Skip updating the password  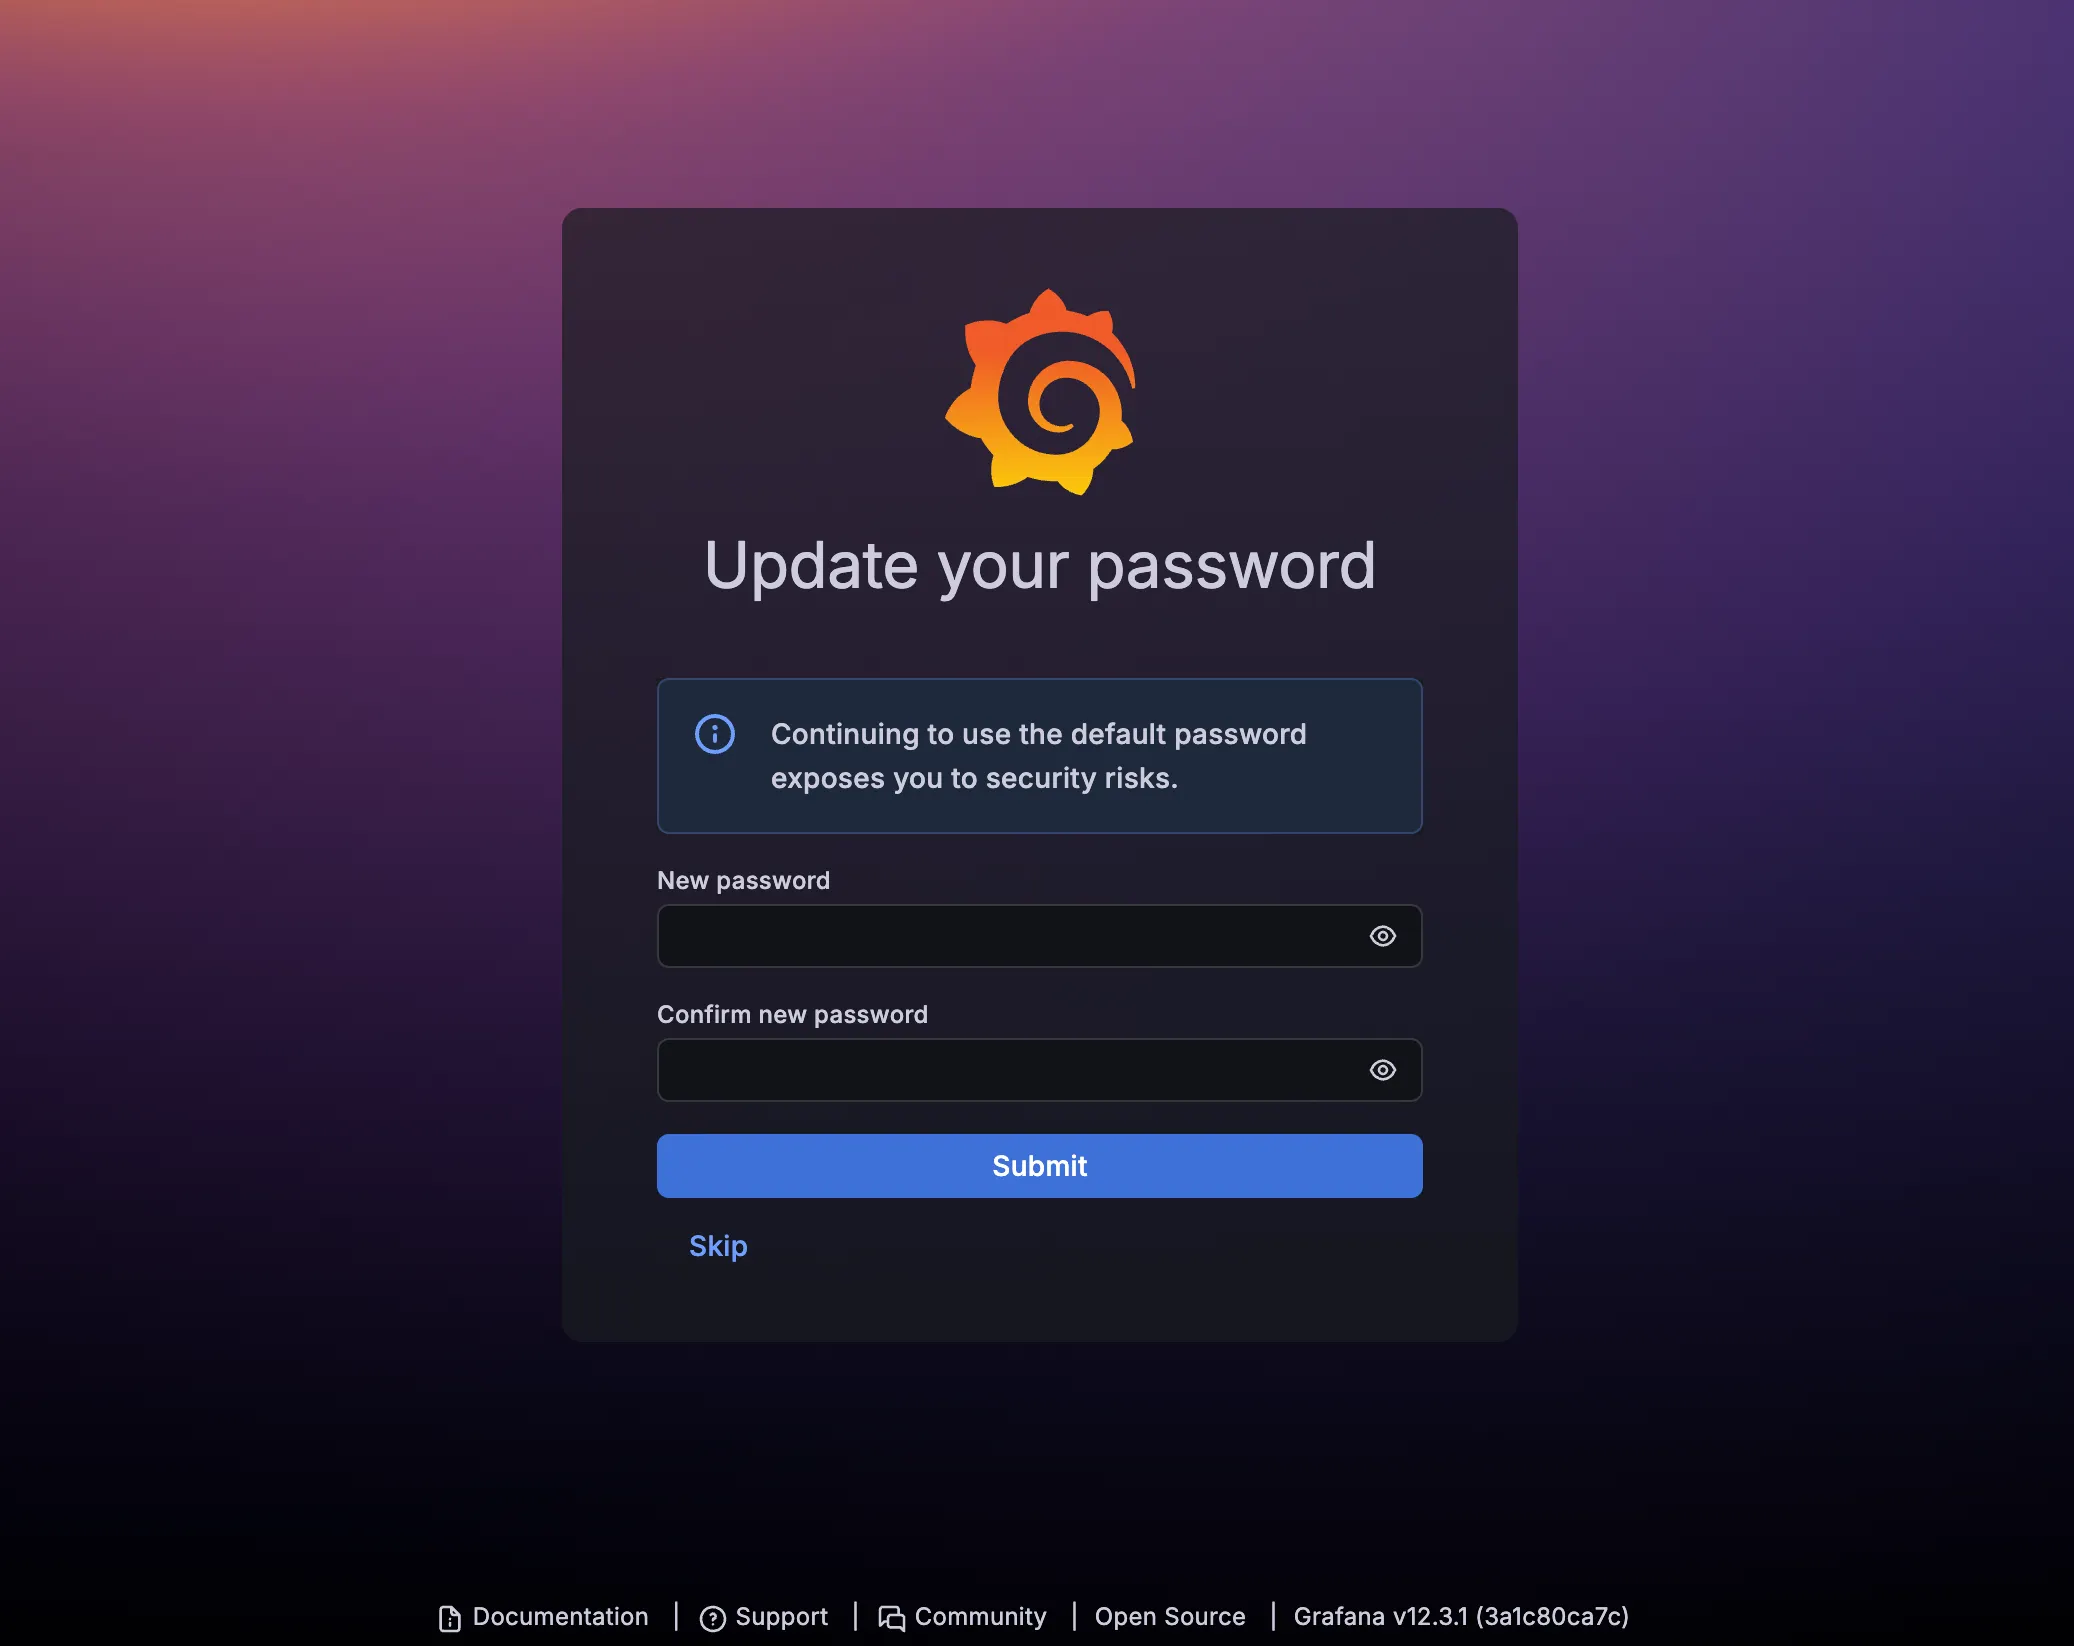click(x=718, y=1246)
